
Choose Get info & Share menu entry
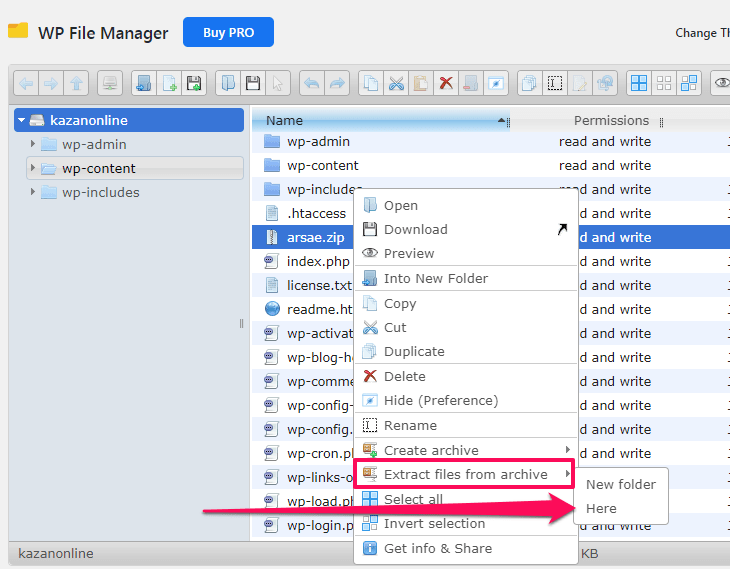466,549
